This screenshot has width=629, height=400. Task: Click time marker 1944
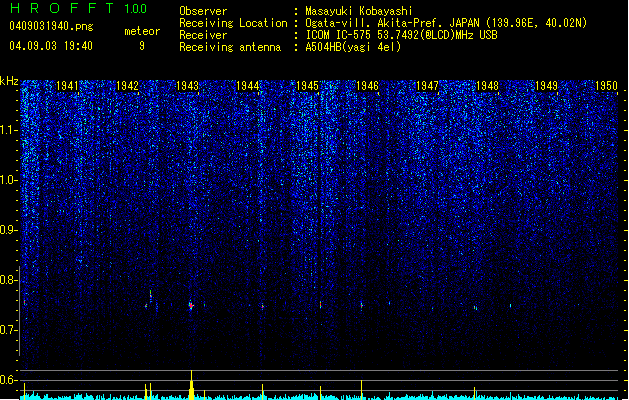pos(248,86)
